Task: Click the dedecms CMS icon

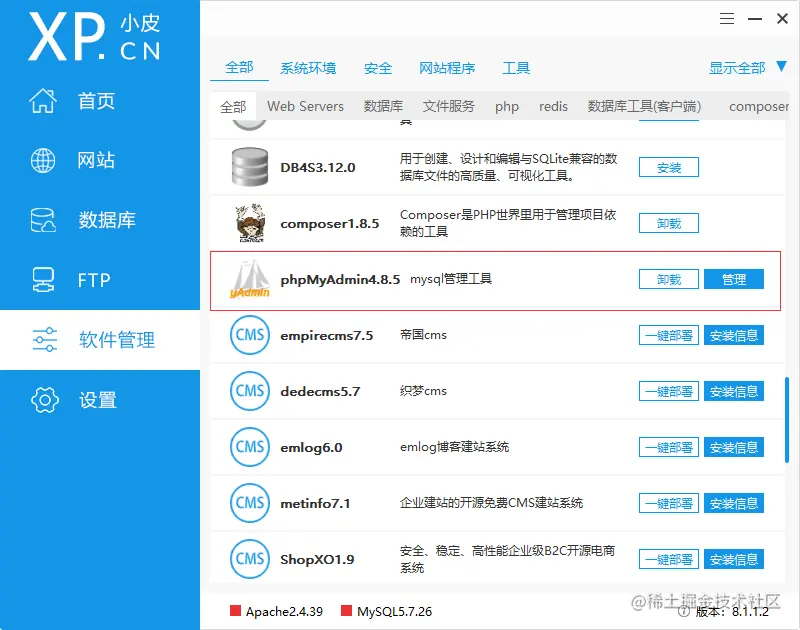Action: (249, 391)
